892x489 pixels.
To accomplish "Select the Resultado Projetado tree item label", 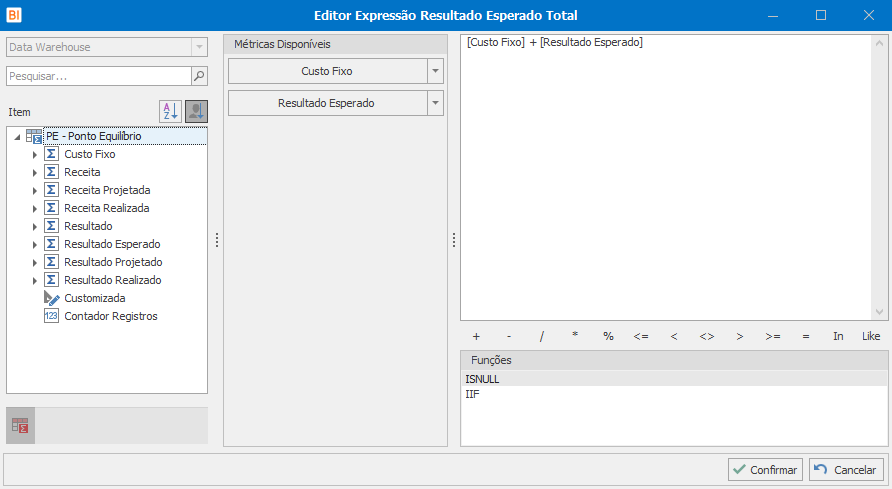I will [113, 262].
